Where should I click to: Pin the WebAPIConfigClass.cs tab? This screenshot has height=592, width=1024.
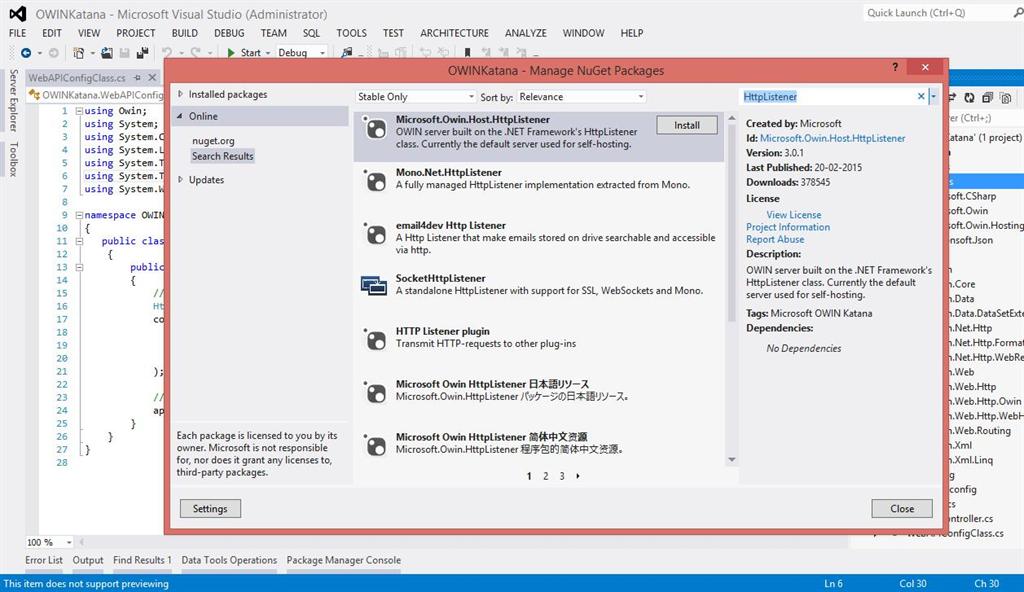[x=137, y=78]
